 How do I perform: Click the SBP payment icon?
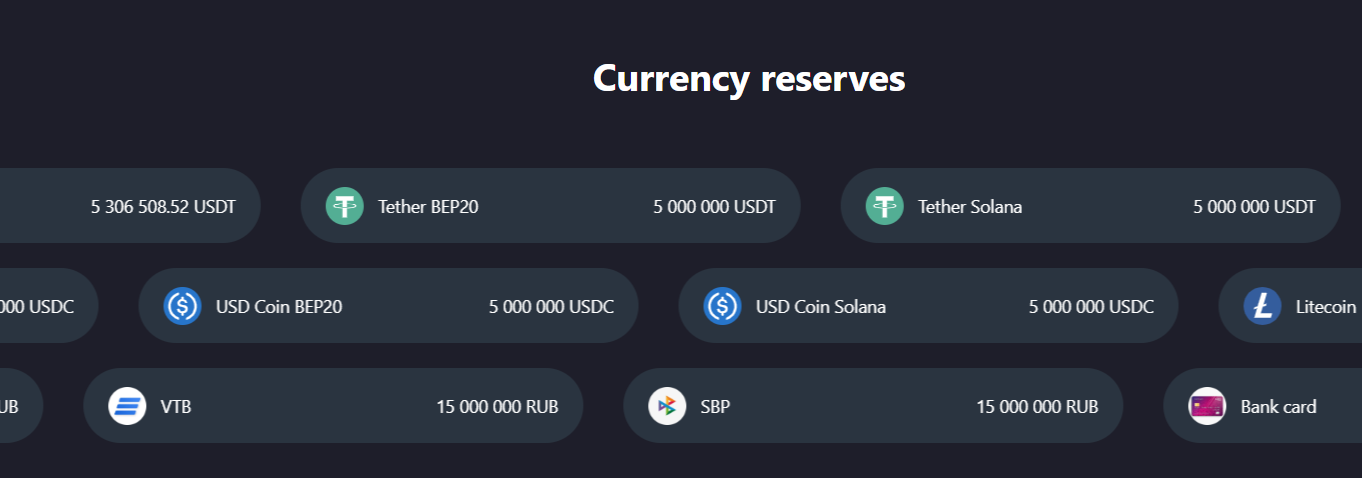[x=667, y=406]
